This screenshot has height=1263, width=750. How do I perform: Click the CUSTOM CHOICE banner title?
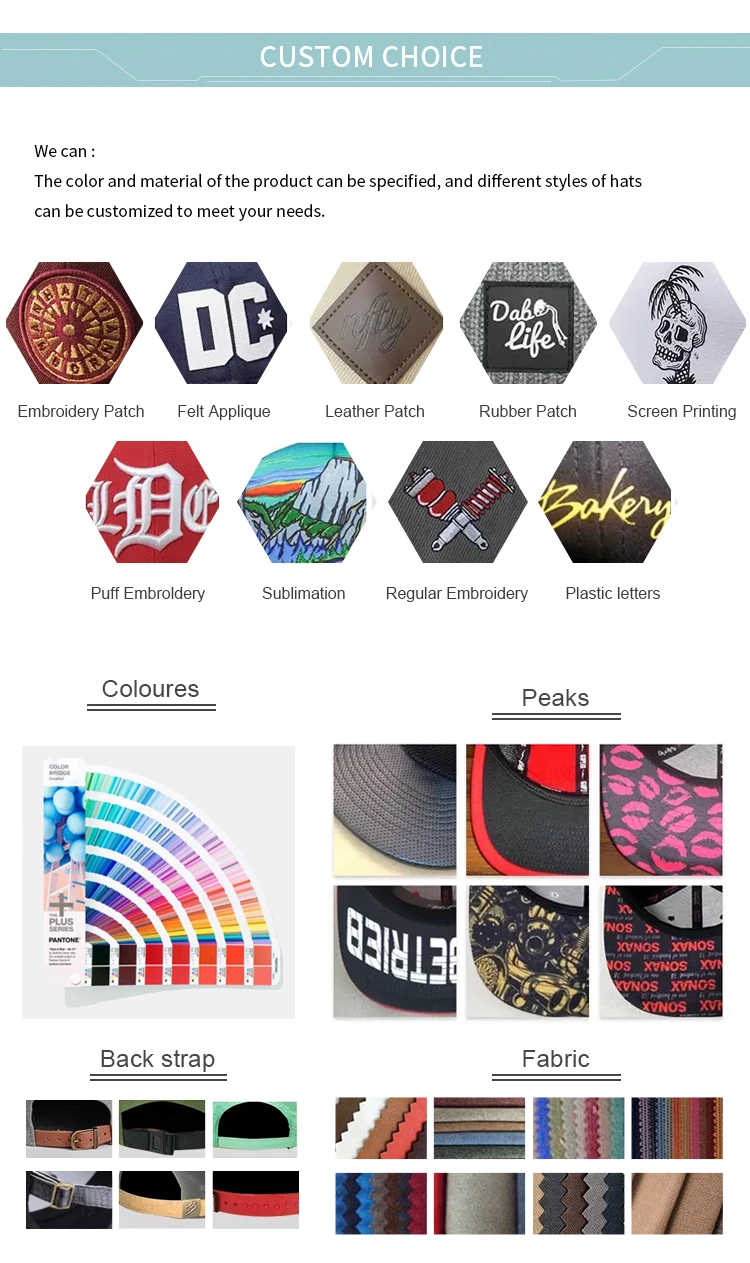coord(371,57)
